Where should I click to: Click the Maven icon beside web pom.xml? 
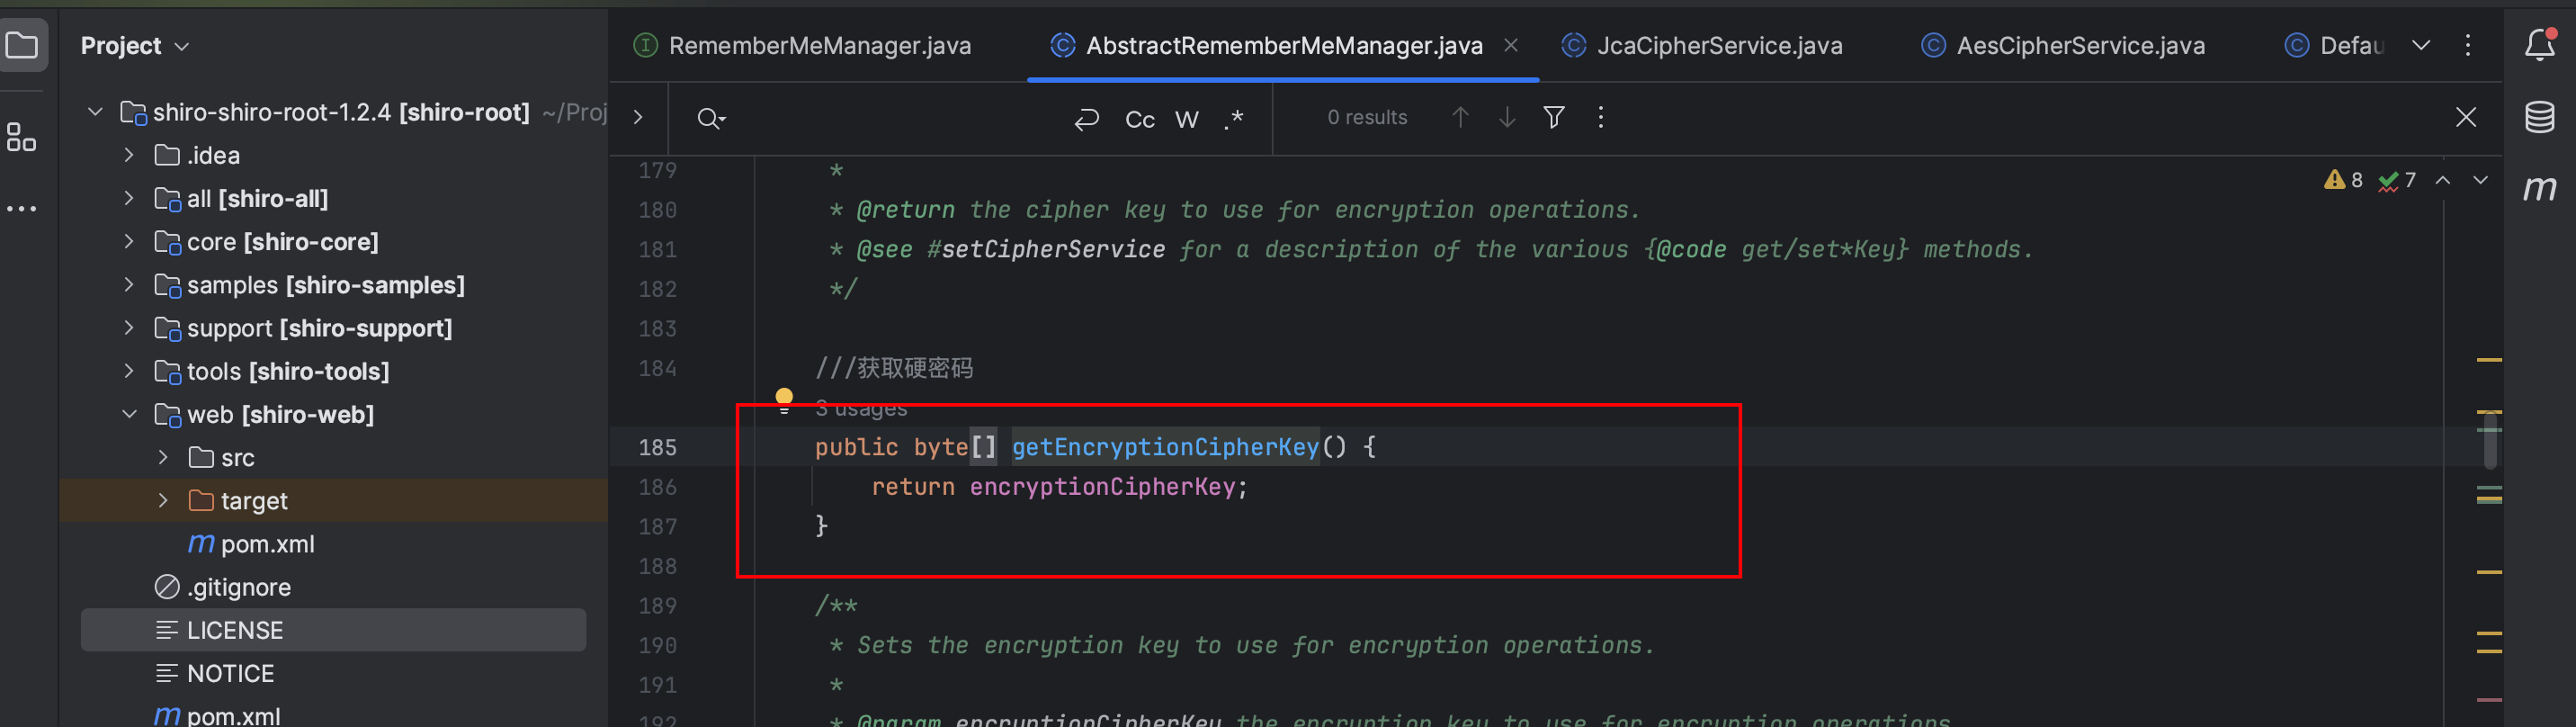201,543
